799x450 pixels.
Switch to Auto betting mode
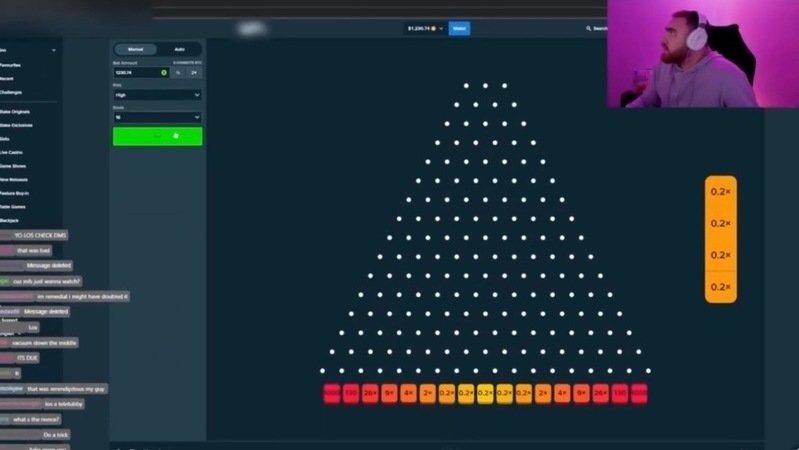179,49
